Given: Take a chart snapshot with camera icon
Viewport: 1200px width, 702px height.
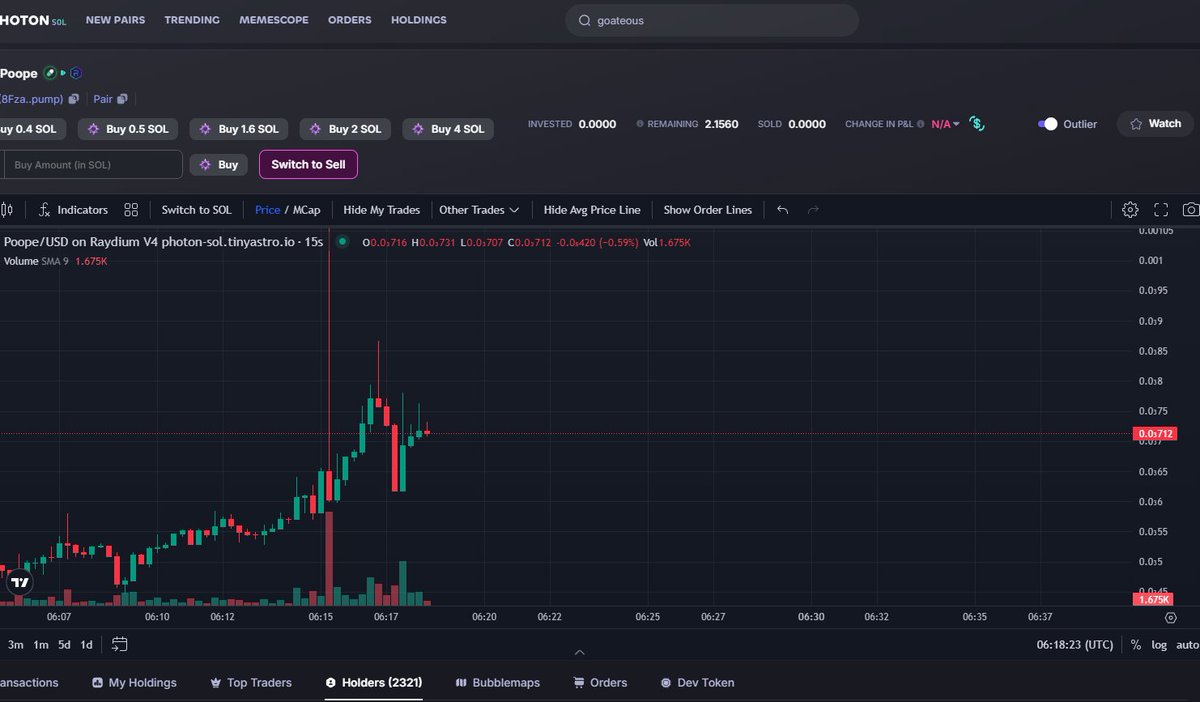Looking at the screenshot, I should (1191, 210).
